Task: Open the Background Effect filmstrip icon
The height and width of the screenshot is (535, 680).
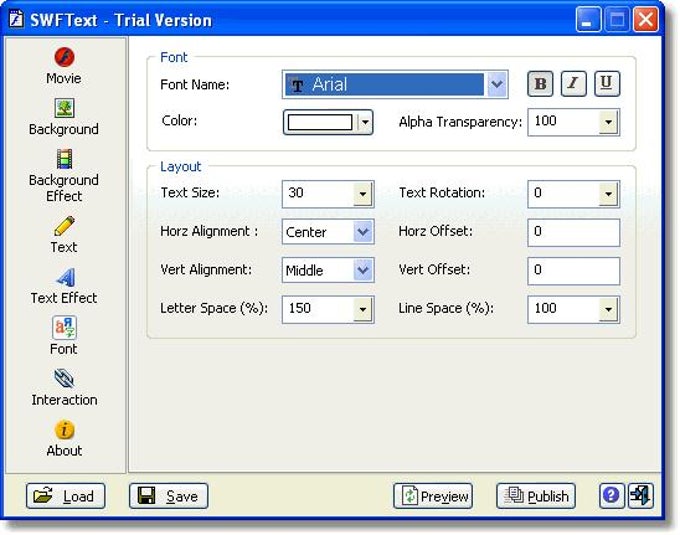Action: point(65,159)
